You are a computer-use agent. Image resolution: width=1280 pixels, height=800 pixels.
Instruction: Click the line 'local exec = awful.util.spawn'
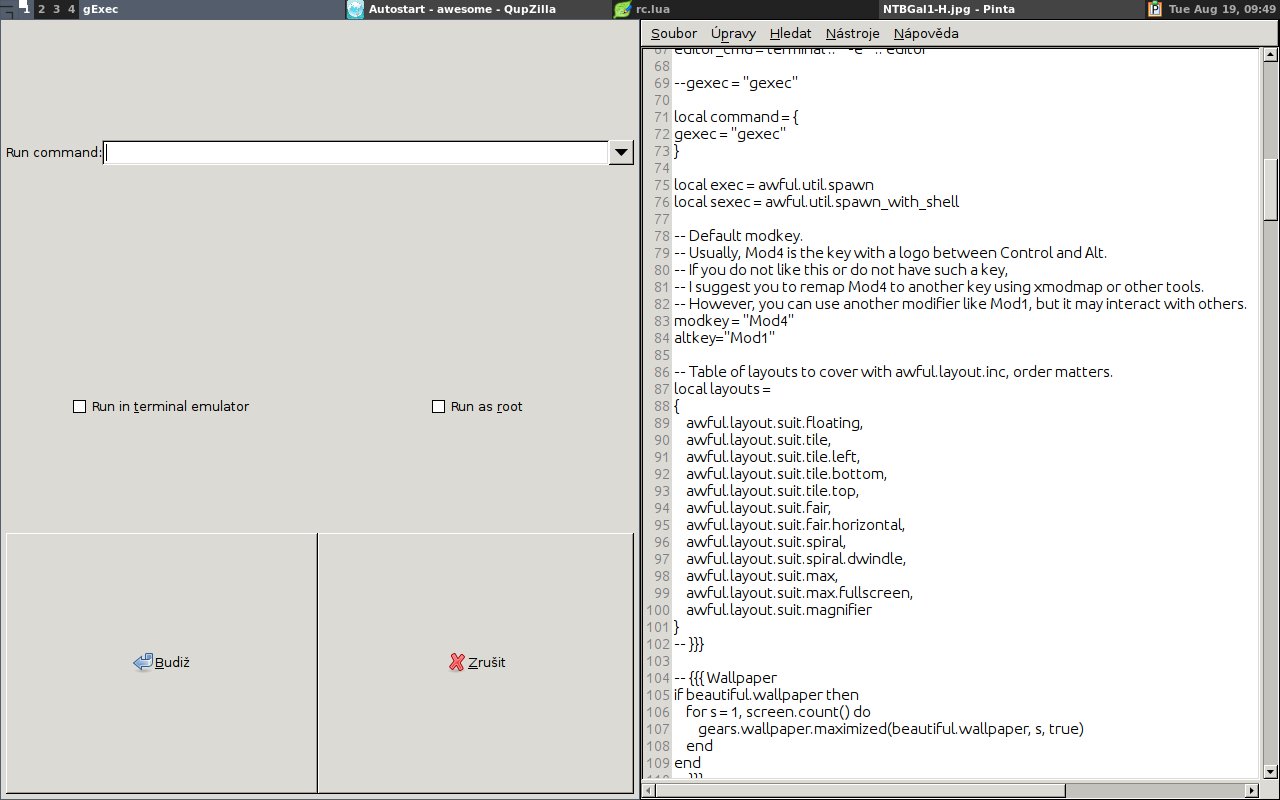pyautogui.click(x=774, y=185)
